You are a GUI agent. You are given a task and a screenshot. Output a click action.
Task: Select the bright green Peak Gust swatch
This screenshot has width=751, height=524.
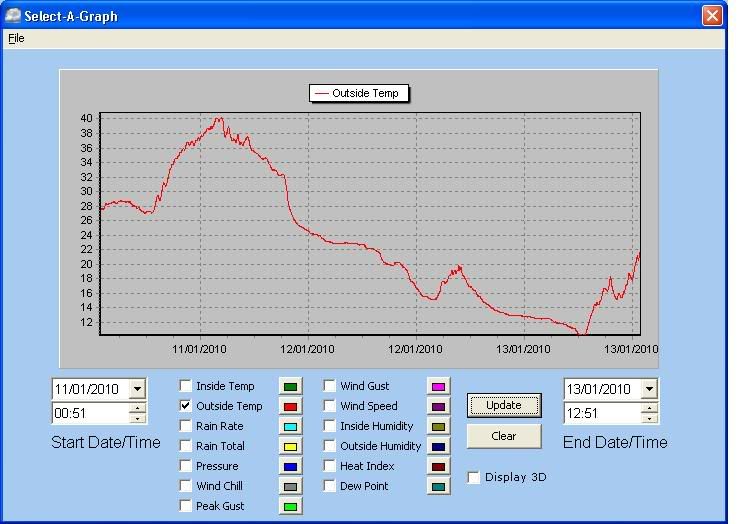click(290, 507)
